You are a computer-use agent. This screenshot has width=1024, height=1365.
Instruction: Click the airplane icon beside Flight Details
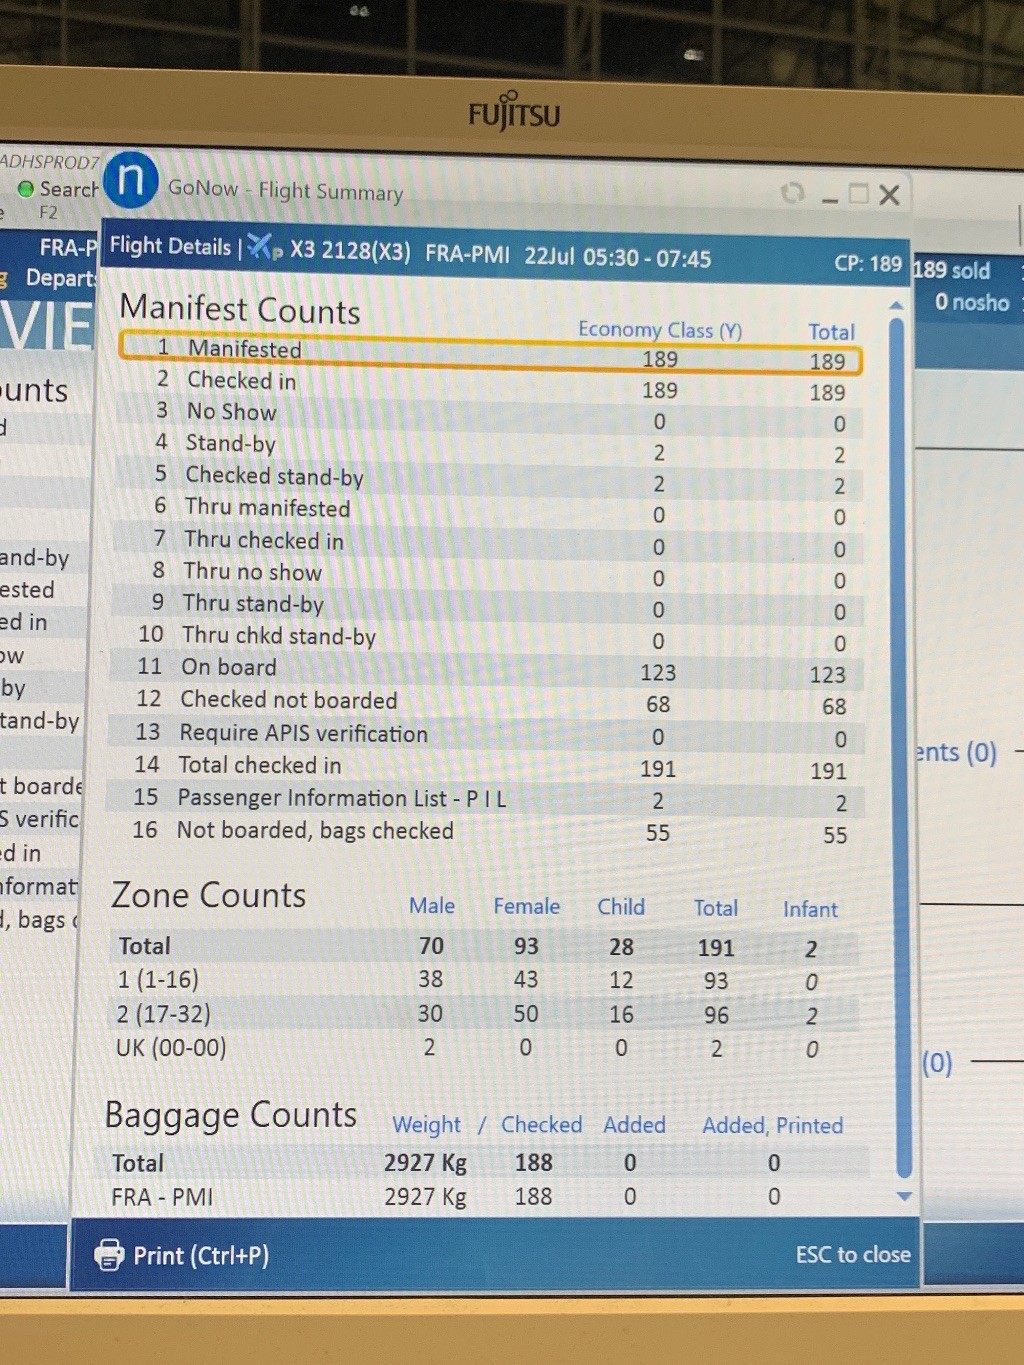[264, 247]
